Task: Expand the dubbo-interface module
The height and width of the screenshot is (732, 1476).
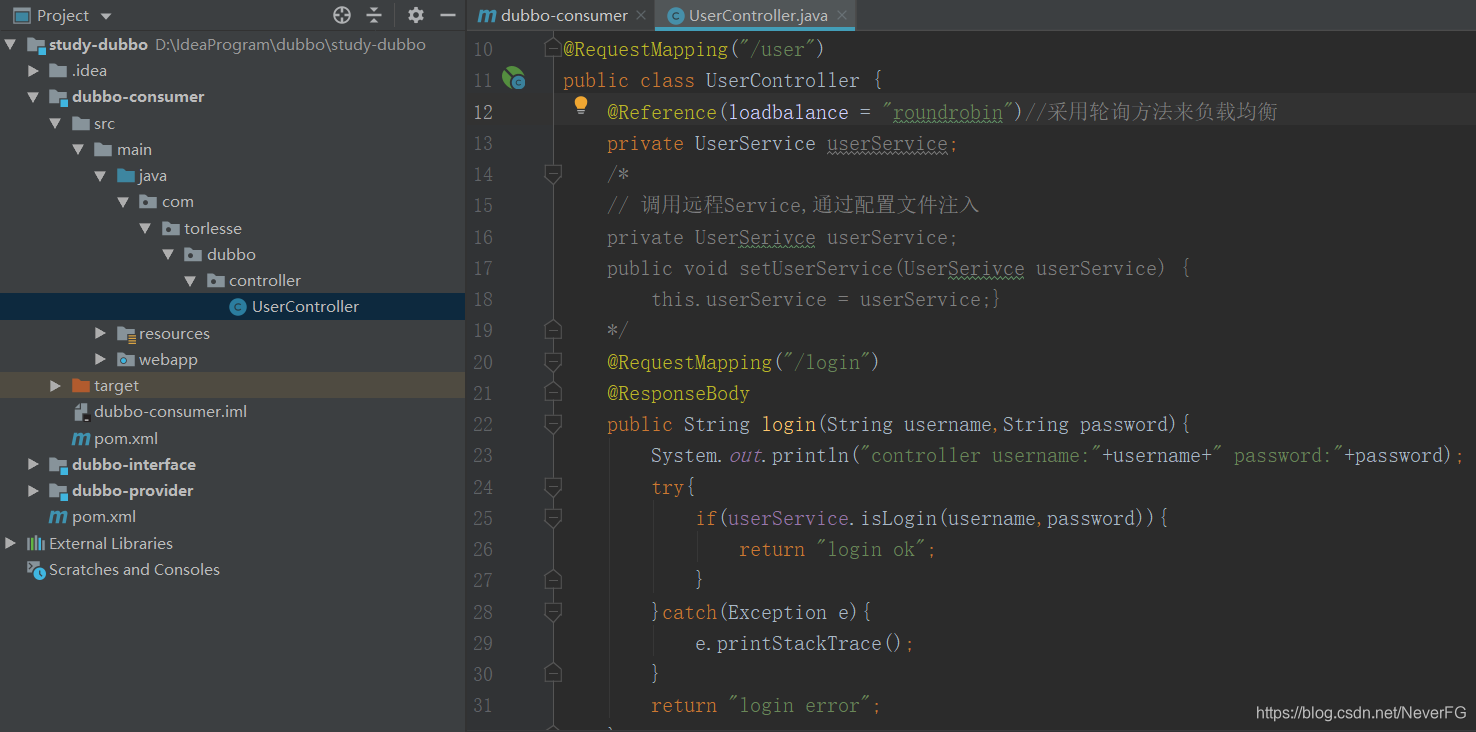Action: tap(33, 464)
